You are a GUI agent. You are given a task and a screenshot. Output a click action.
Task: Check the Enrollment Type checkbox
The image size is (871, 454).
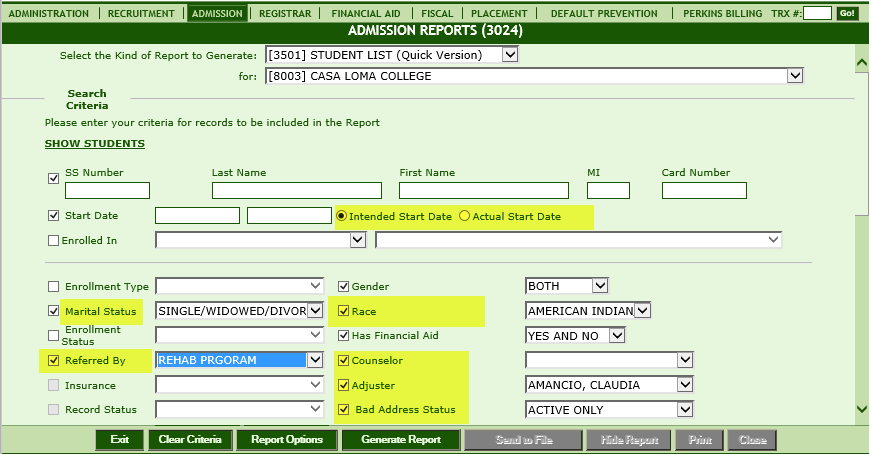pyautogui.click(x=53, y=287)
